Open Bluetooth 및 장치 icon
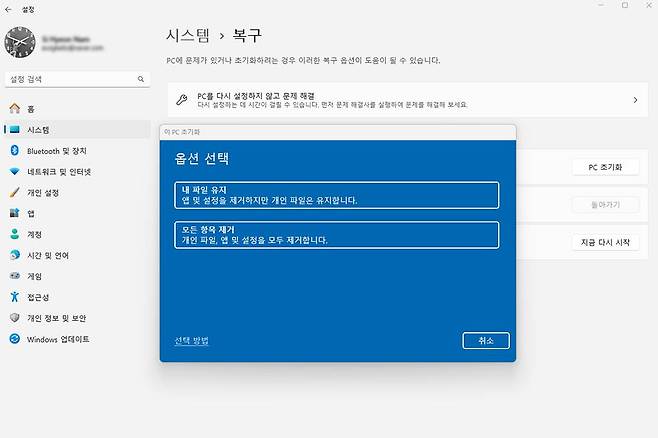Image resolution: width=658 pixels, height=438 pixels. (x=15, y=151)
